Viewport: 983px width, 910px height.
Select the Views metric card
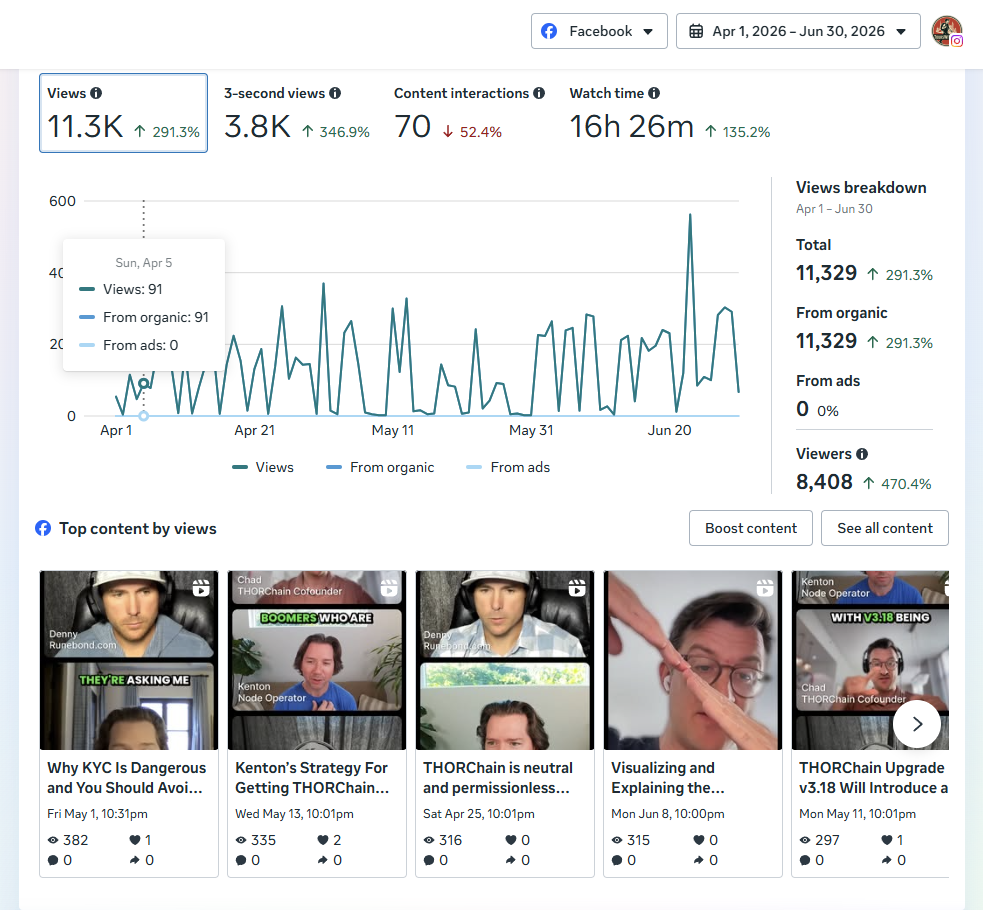[x=124, y=113]
